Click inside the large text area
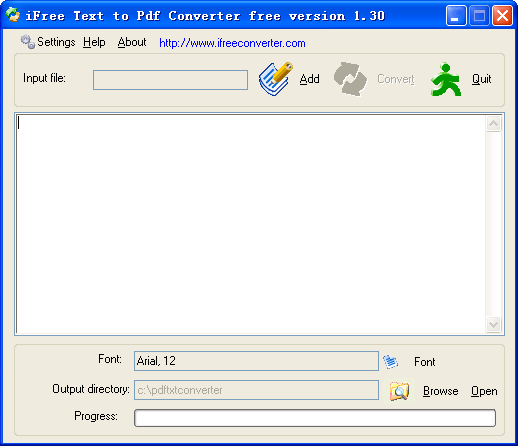The width and height of the screenshot is (518, 446). click(251, 224)
